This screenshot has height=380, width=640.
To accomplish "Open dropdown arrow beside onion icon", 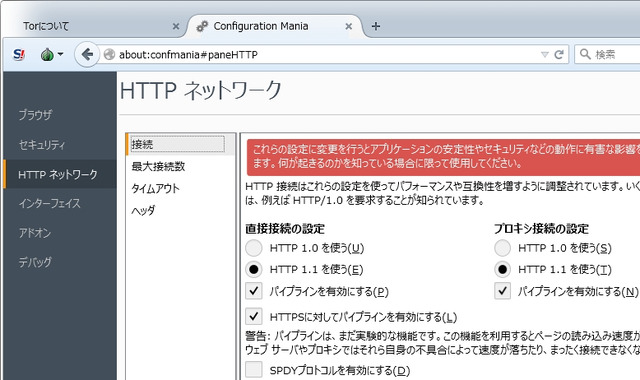I will [60, 54].
